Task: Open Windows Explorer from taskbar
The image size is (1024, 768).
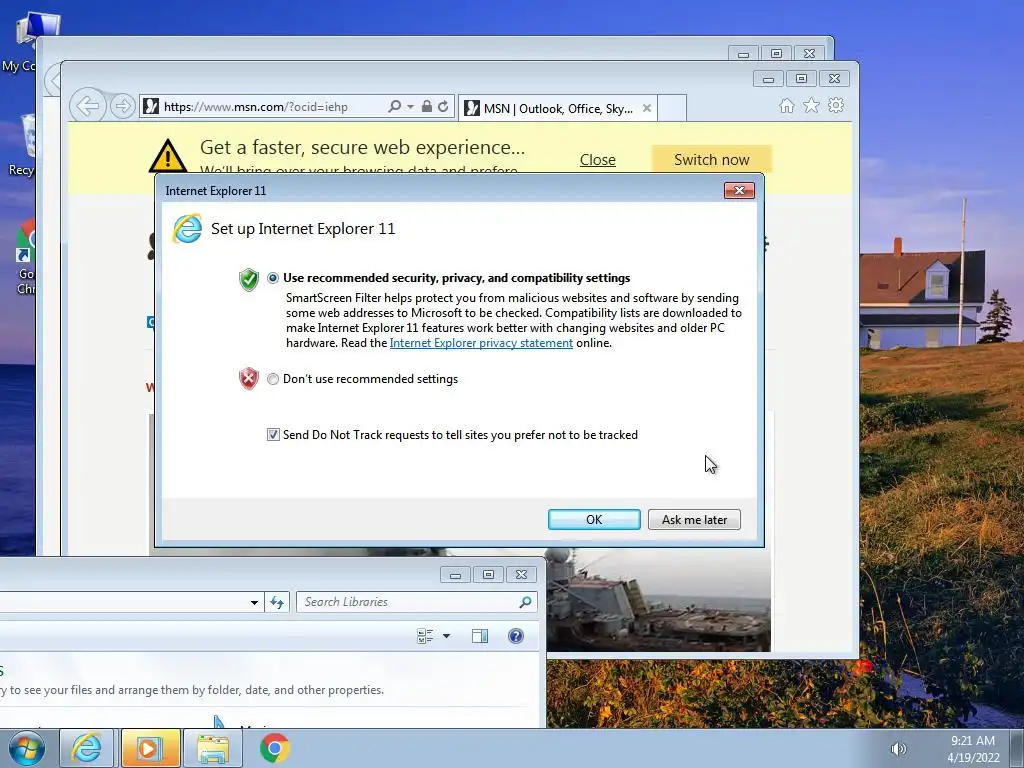Action: click(x=213, y=748)
